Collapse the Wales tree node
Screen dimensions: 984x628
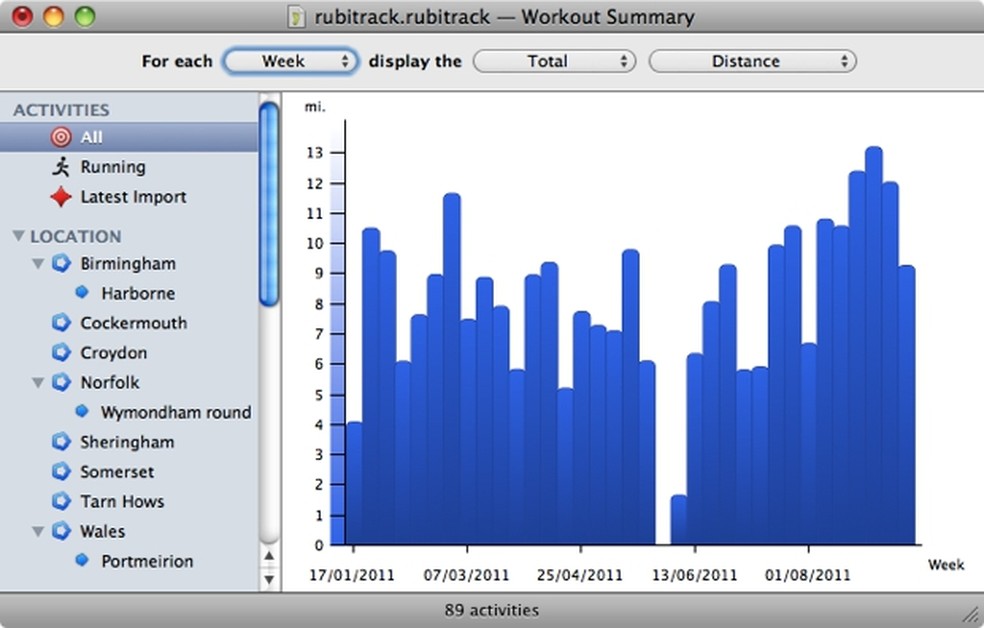38,531
